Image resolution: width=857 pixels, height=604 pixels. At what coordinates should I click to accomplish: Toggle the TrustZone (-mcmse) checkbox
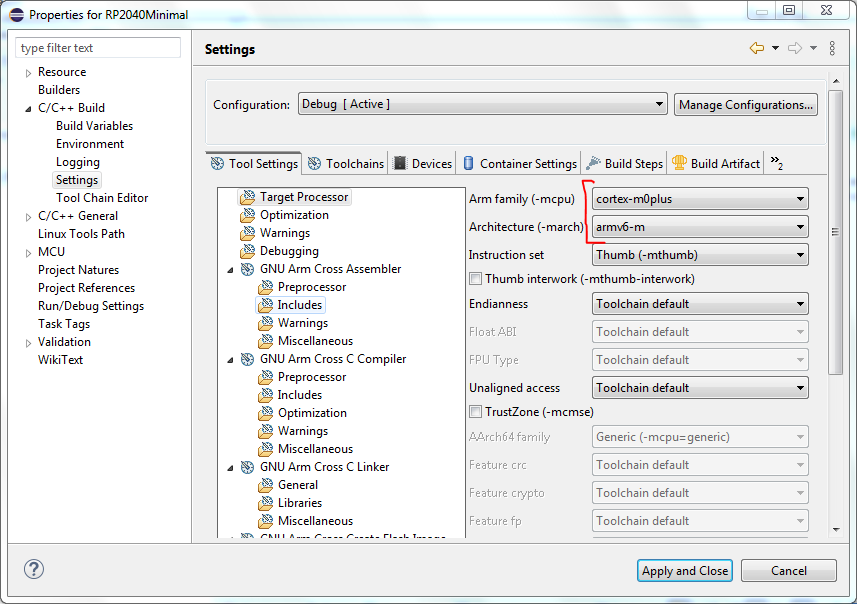(476, 411)
